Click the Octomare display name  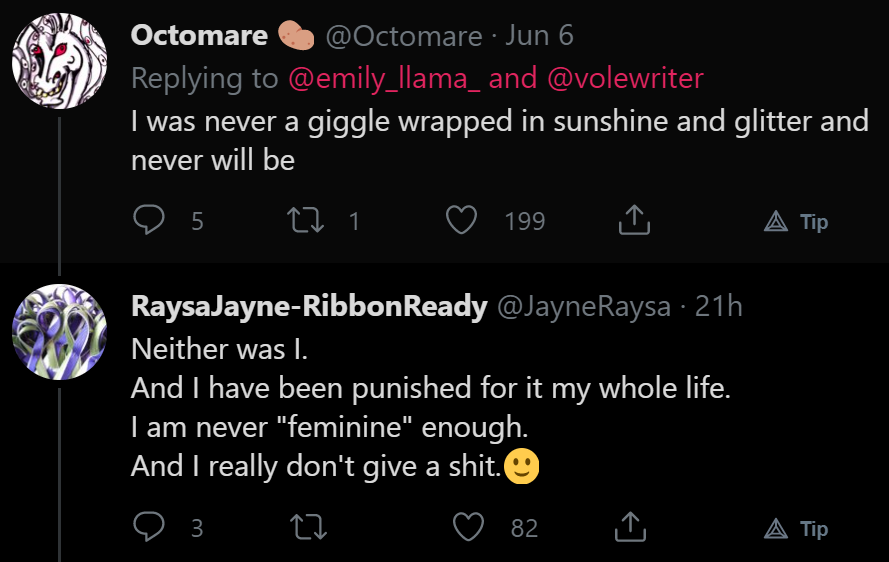click(x=199, y=35)
